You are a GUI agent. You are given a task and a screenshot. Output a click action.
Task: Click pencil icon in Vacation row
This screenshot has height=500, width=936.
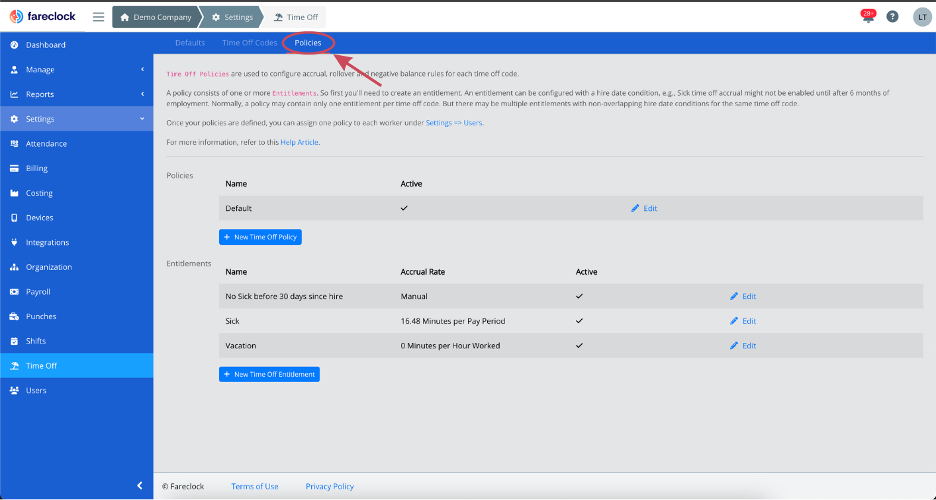point(734,345)
